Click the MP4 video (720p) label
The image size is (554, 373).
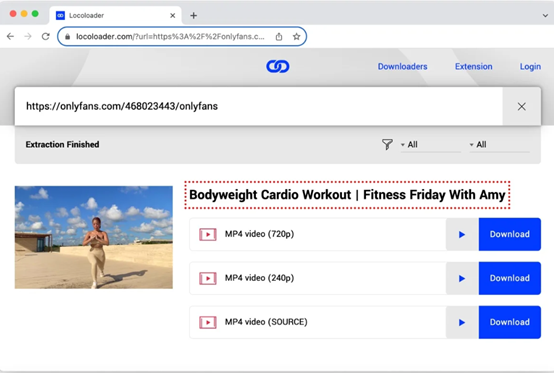pyautogui.click(x=259, y=234)
